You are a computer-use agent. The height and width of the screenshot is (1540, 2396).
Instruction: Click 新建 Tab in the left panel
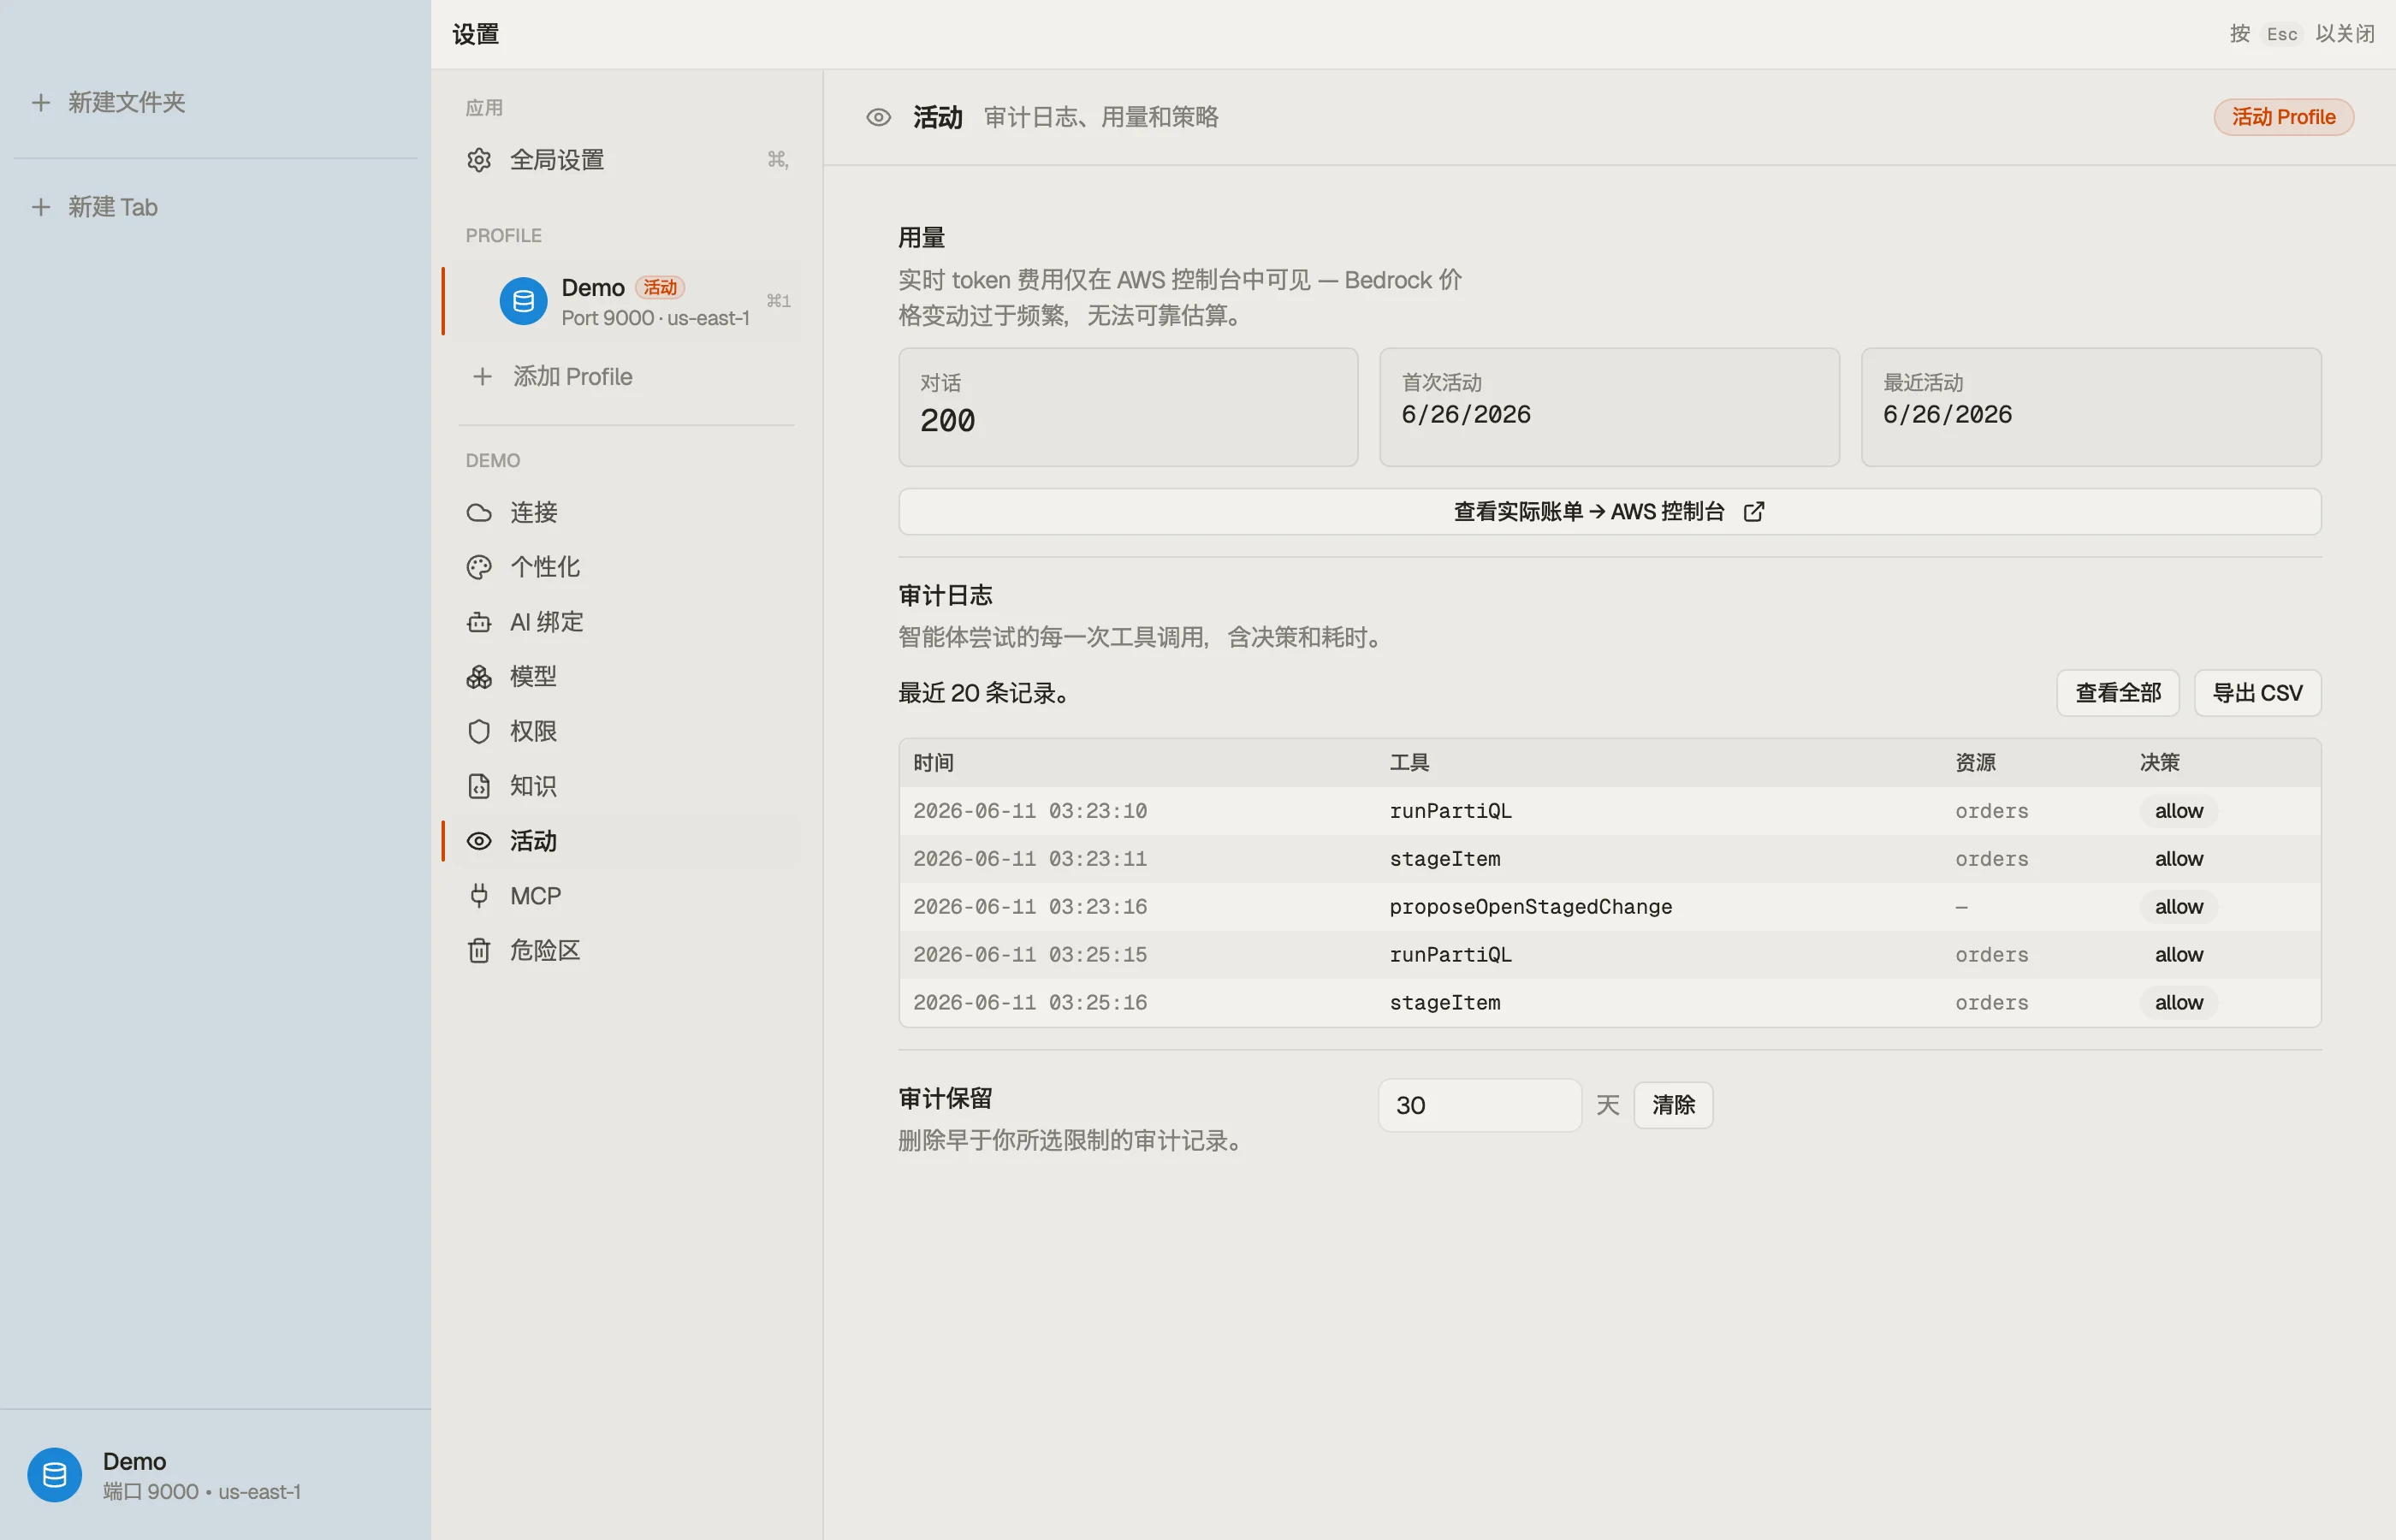coord(113,207)
